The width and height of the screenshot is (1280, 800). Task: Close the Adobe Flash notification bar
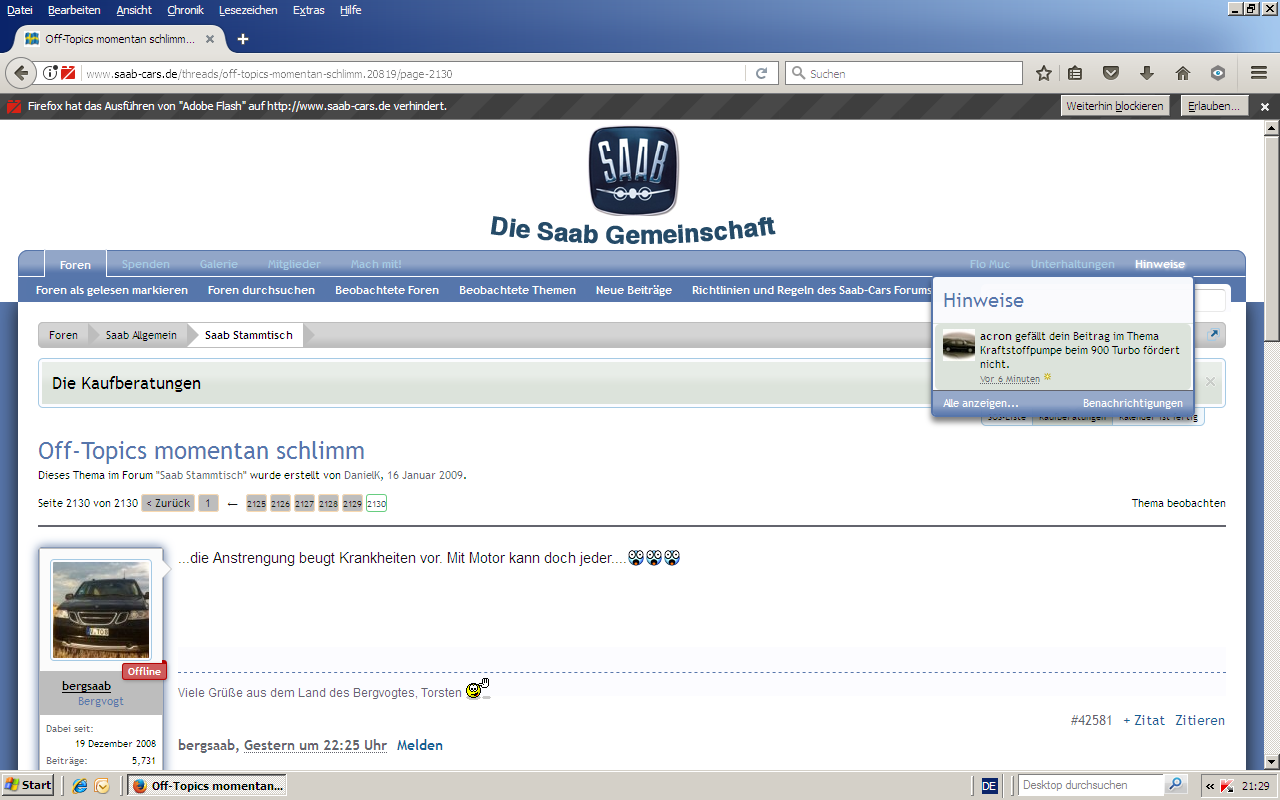click(x=1264, y=106)
